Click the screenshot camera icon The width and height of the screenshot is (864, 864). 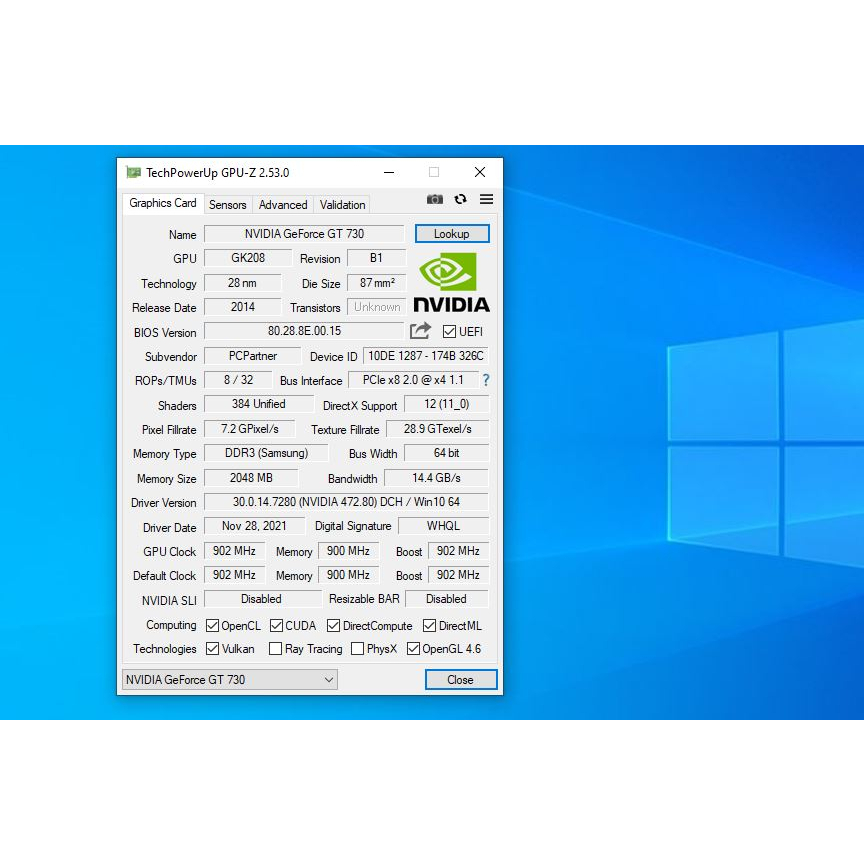coord(434,199)
